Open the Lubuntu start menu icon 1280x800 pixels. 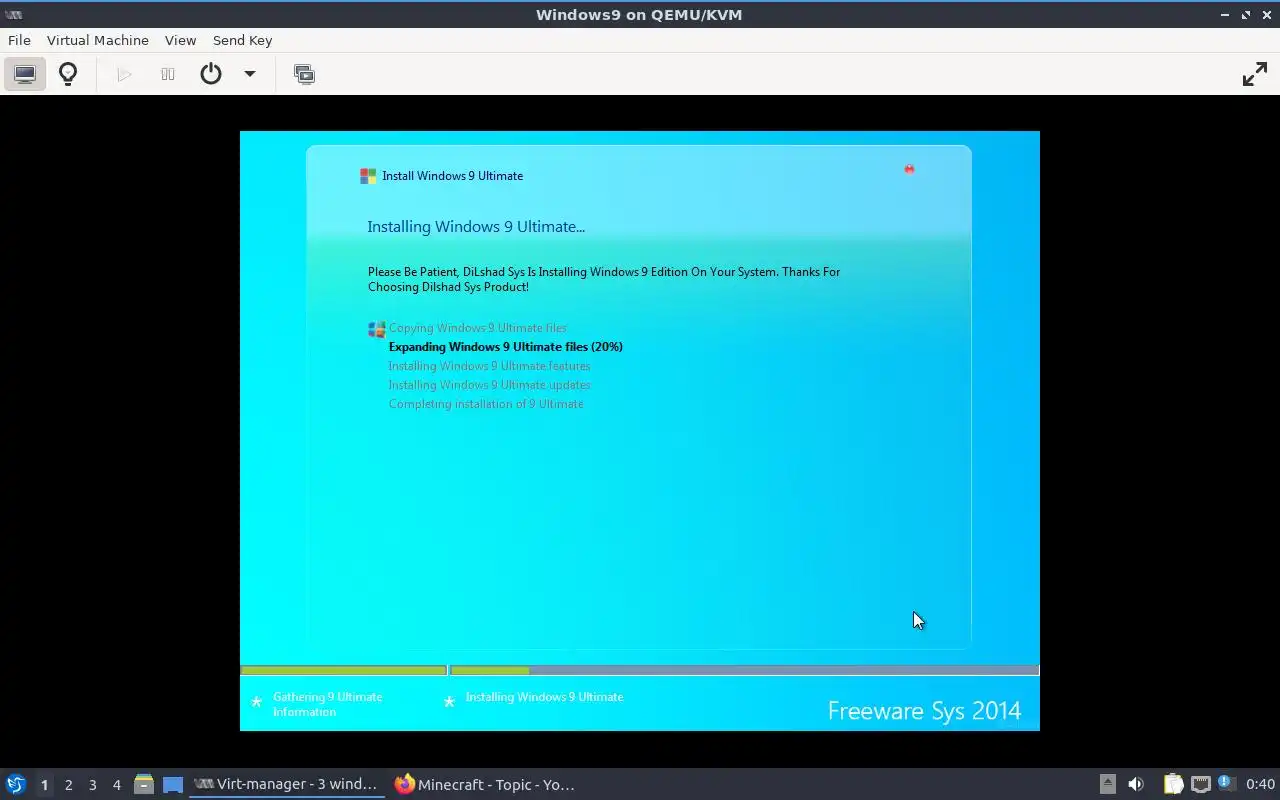pos(16,784)
